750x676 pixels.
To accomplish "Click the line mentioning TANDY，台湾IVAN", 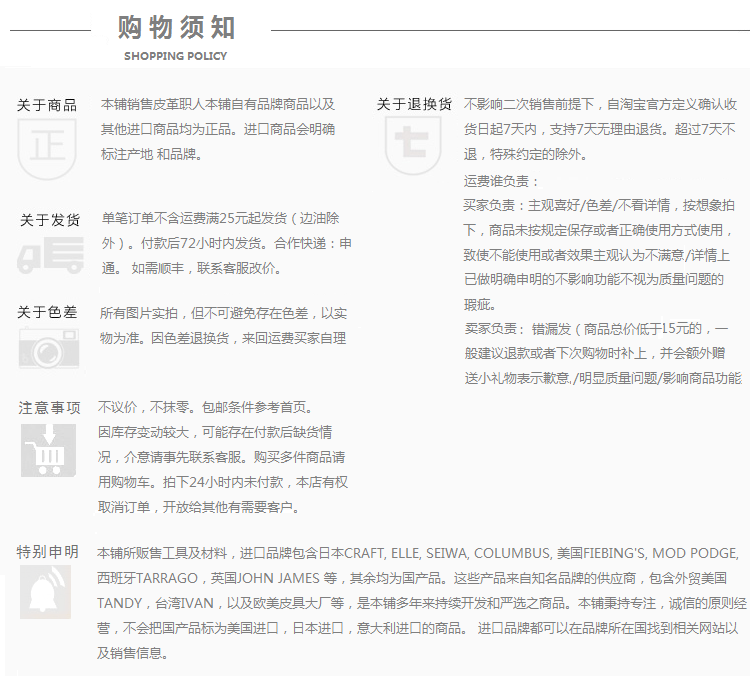I will click(422, 603).
